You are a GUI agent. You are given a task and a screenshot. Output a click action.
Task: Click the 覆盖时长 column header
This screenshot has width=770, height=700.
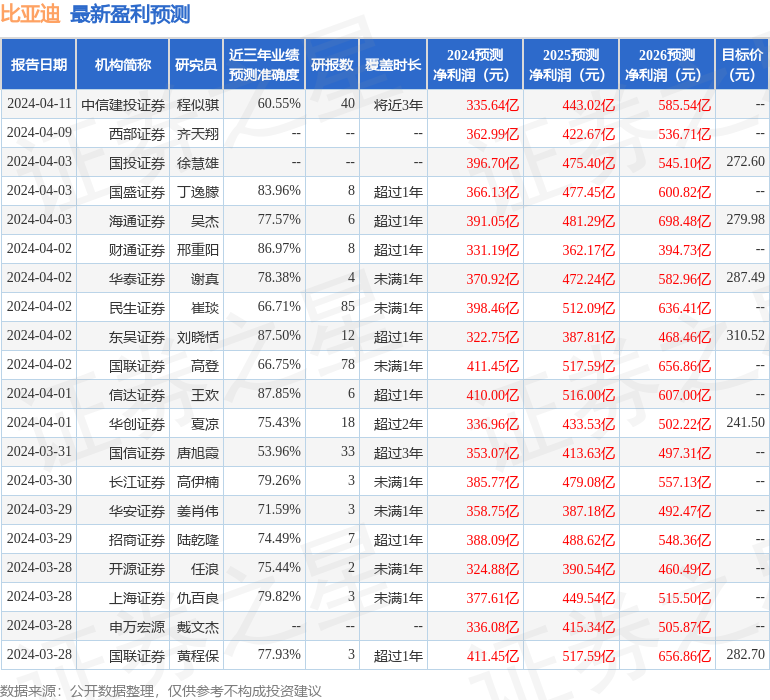[x=393, y=64]
